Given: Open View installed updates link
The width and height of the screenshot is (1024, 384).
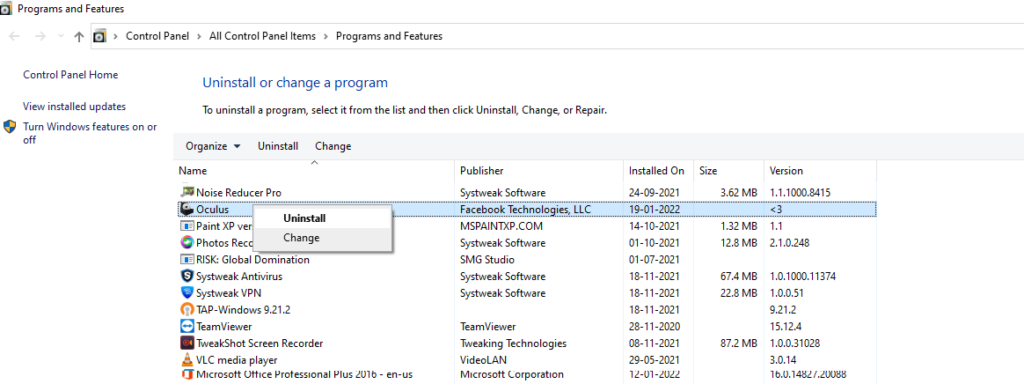Looking at the screenshot, I should tap(74, 106).
